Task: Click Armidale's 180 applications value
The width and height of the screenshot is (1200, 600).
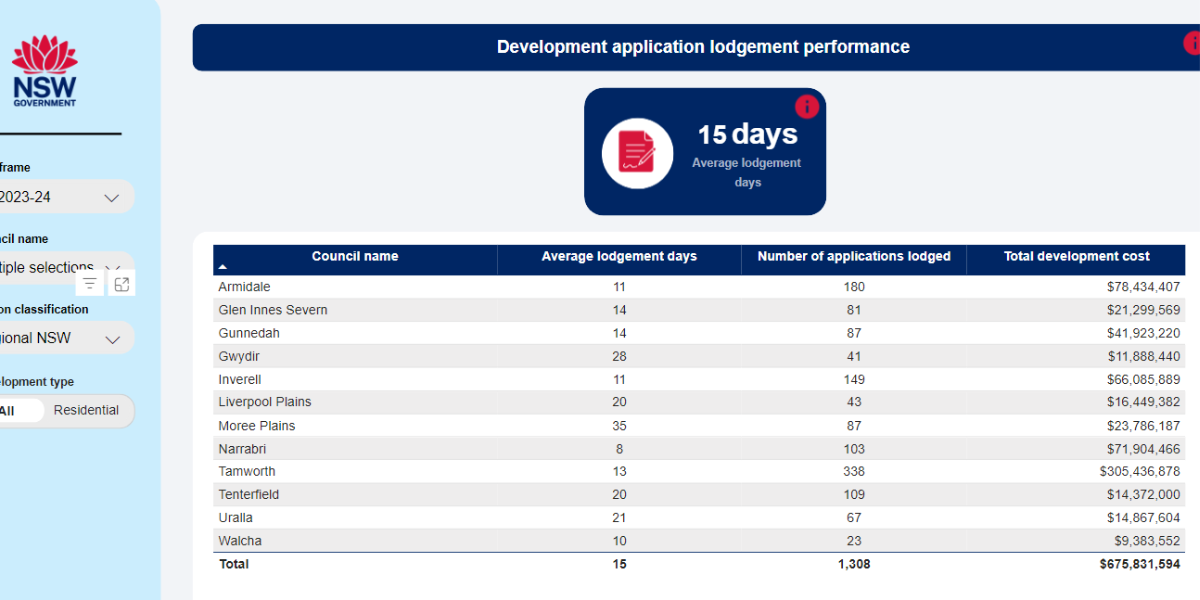Action: click(x=854, y=287)
